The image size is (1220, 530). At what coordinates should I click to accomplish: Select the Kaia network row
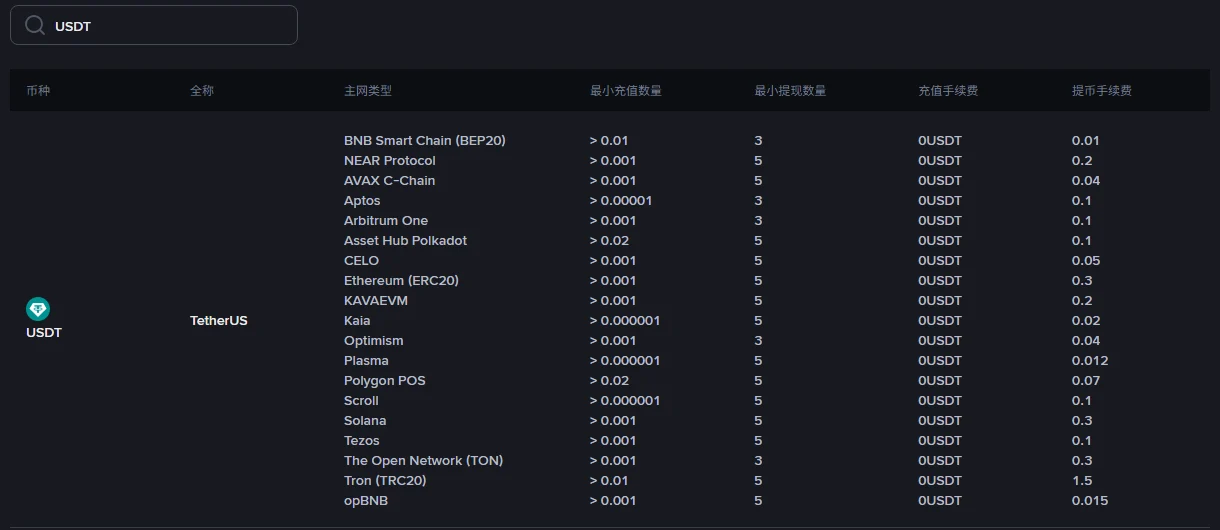tap(357, 321)
